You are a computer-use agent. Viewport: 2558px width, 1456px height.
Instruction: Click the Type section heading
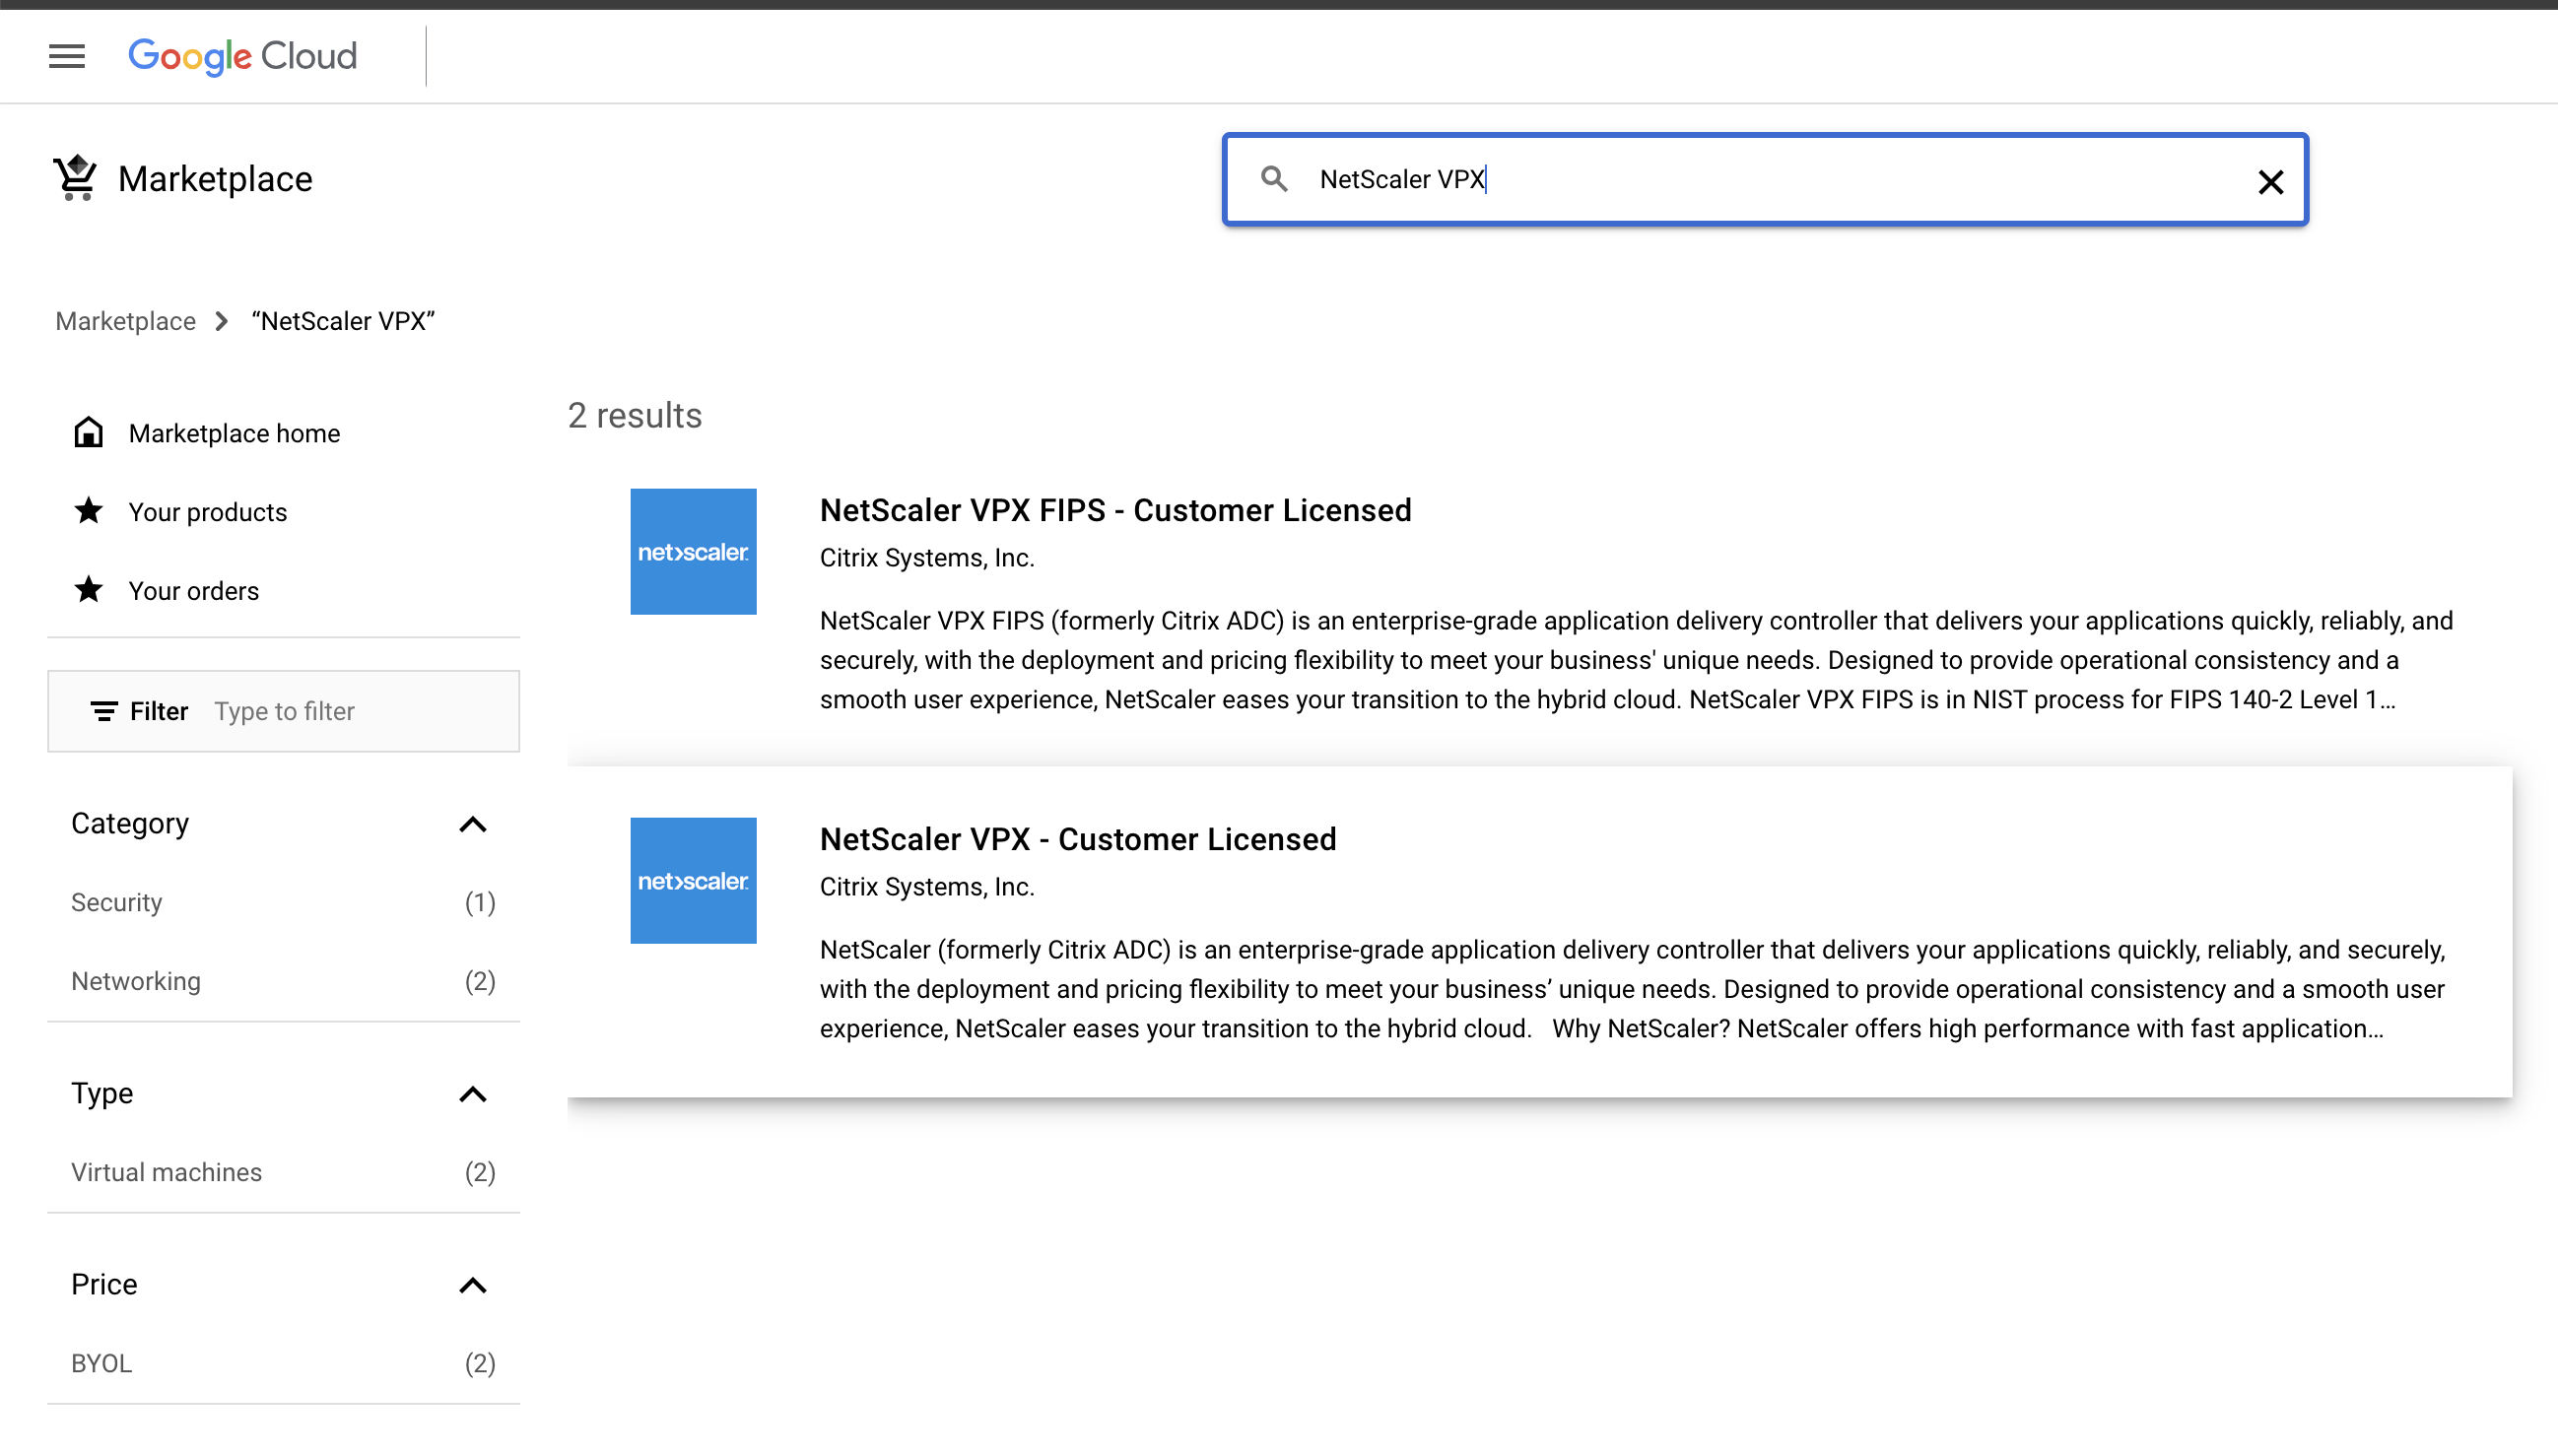[102, 1094]
